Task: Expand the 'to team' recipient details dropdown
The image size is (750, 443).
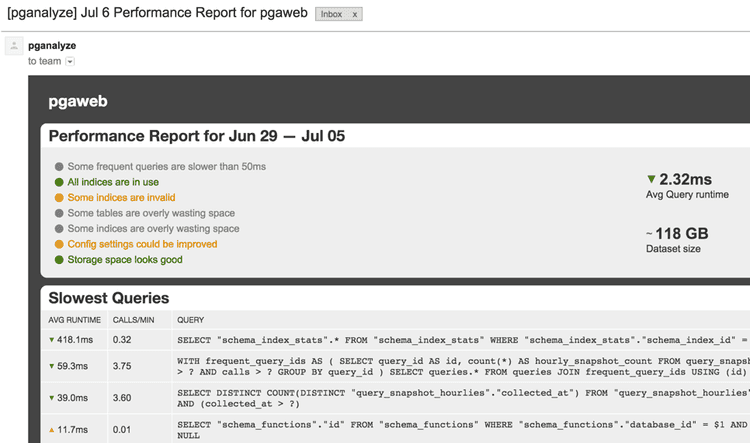Action: pos(70,61)
